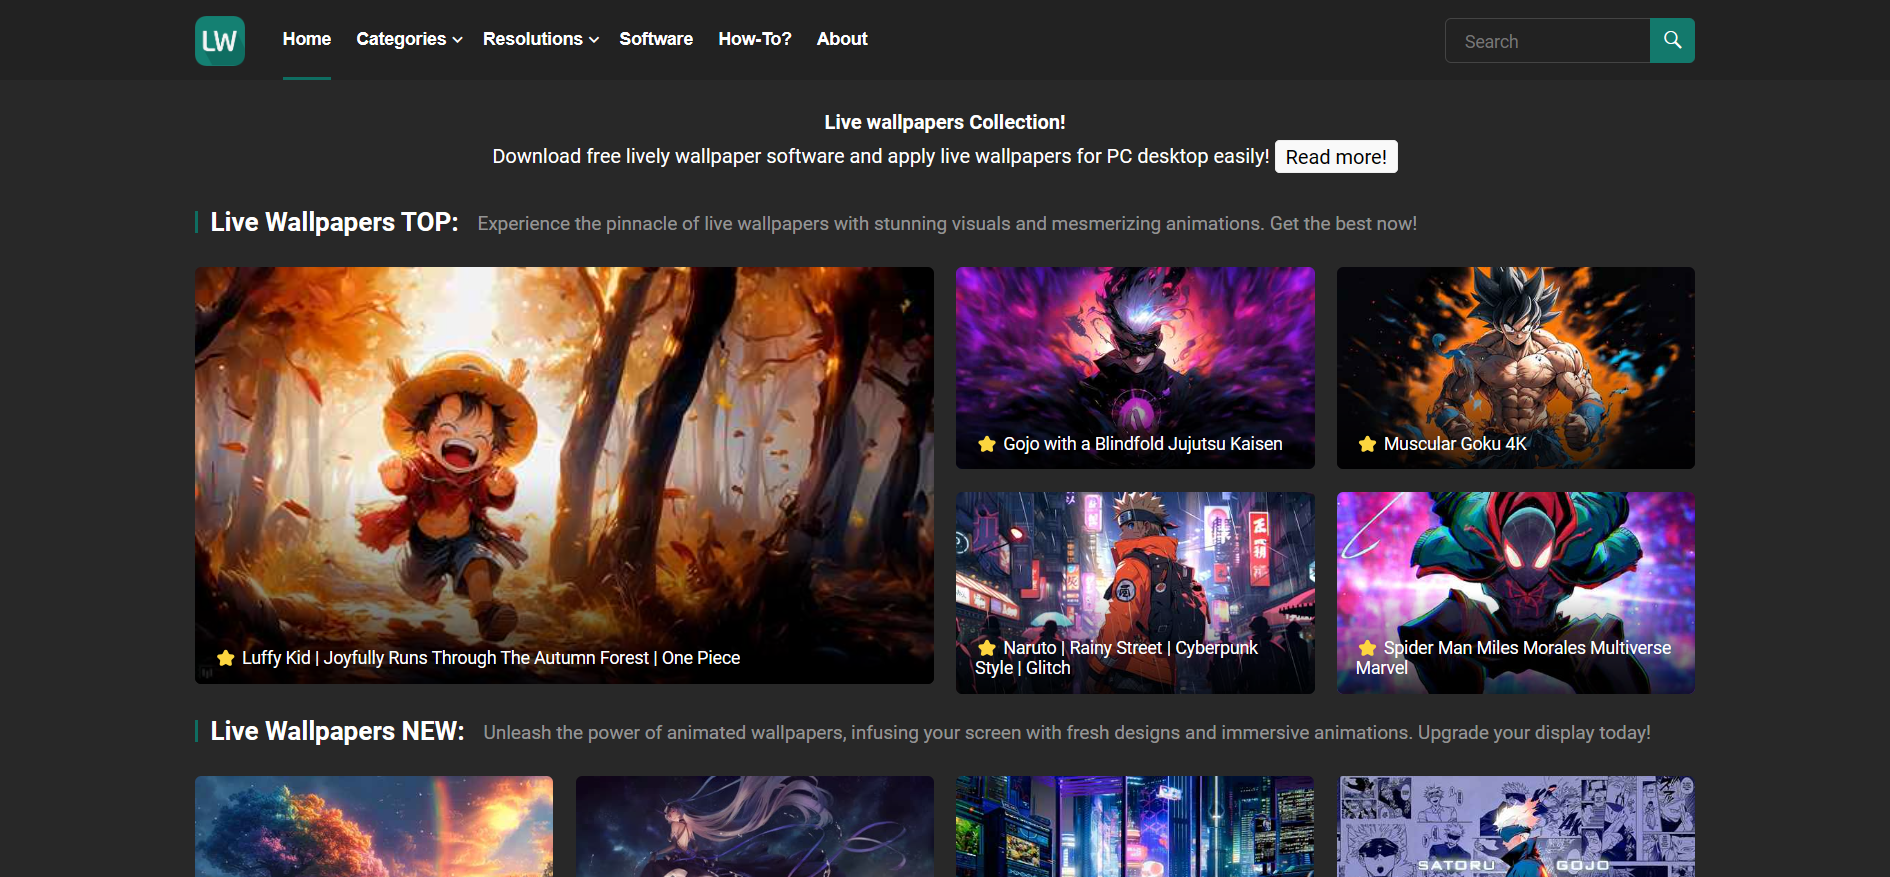Click the Live Wallpapers TOP heading
The width and height of the screenshot is (1890, 877).
[x=334, y=222]
